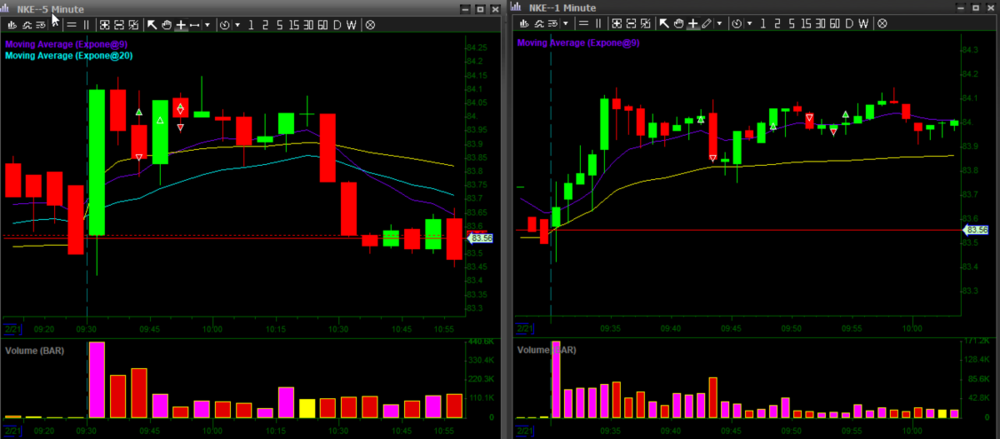Switch the 5 Minute chart to Daily (D) interval

click(x=337, y=24)
